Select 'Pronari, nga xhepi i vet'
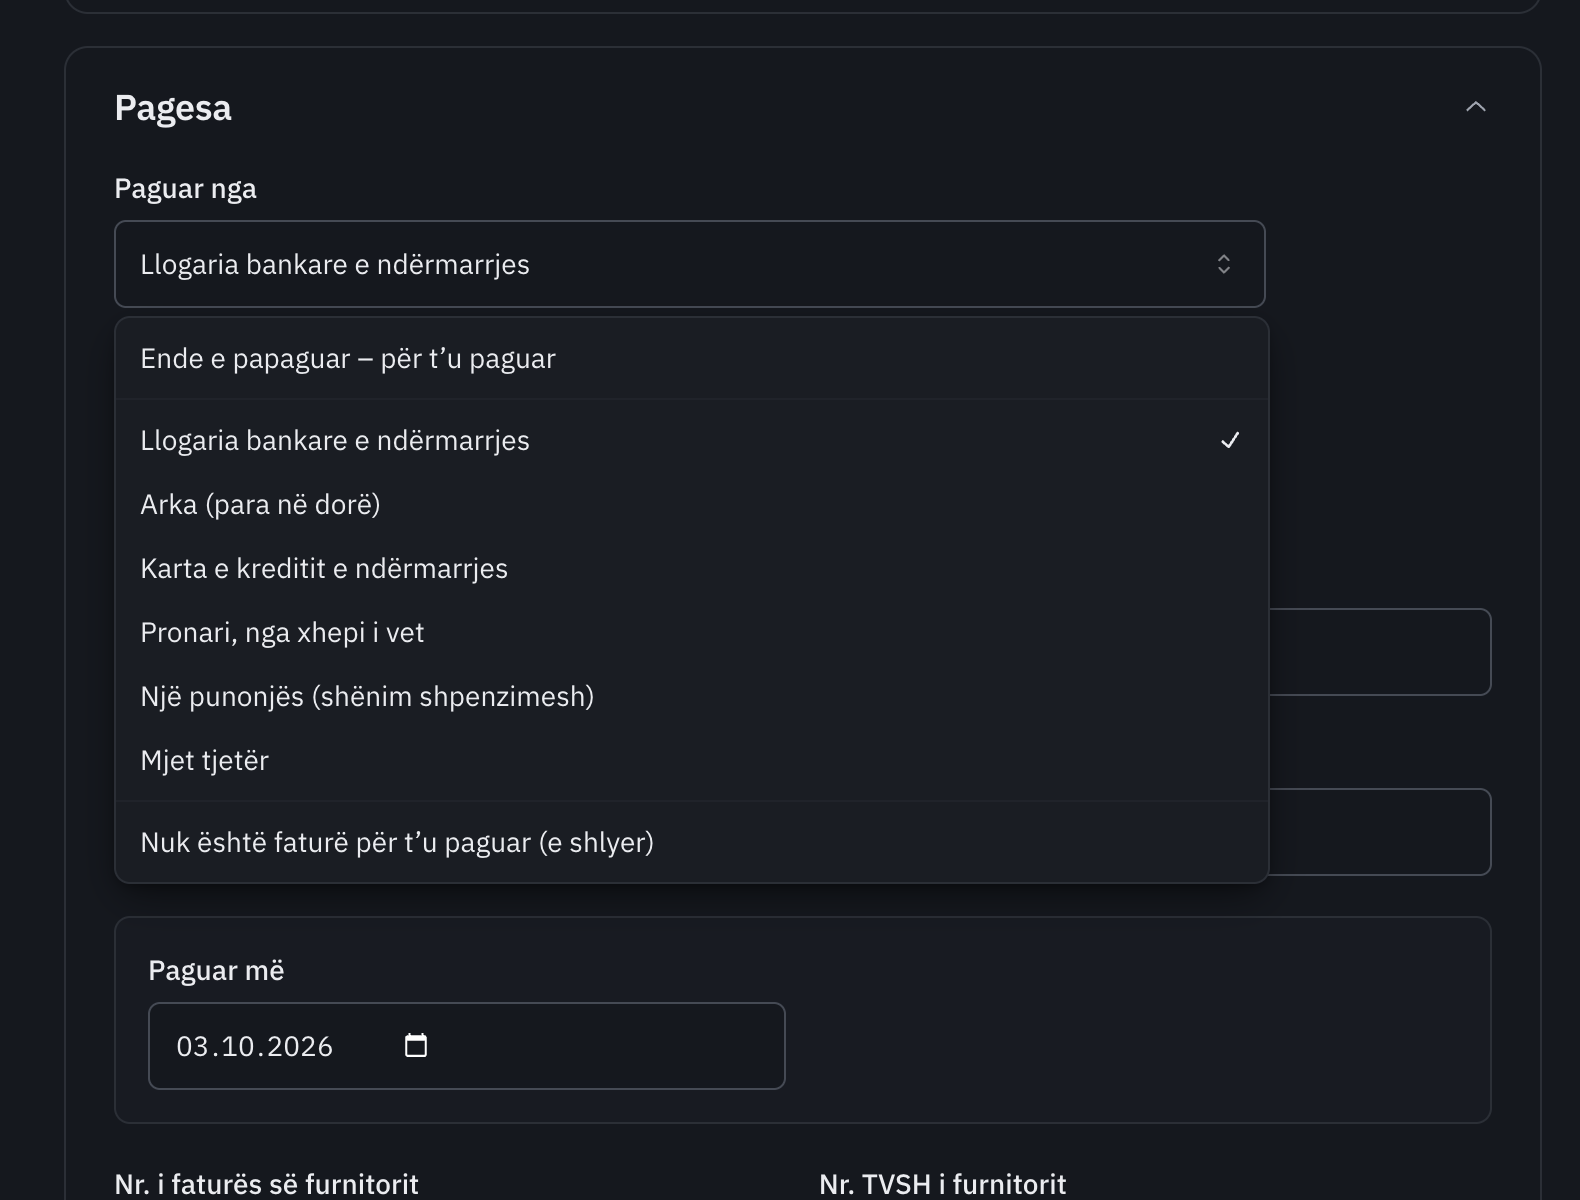The width and height of the screenshot is (1580, 1200). pyautogui.click(x=692, y=633)
